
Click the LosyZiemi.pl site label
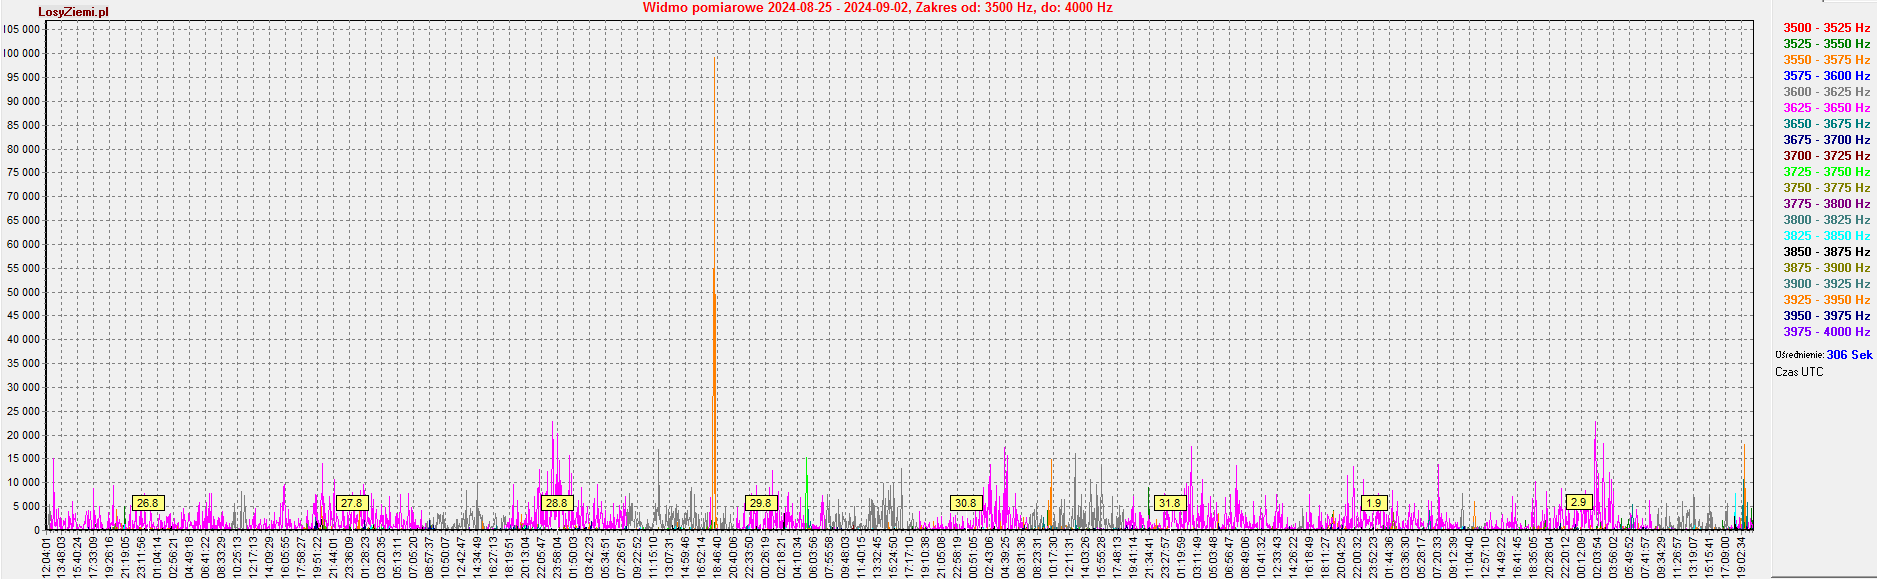[x=73, y=12]
